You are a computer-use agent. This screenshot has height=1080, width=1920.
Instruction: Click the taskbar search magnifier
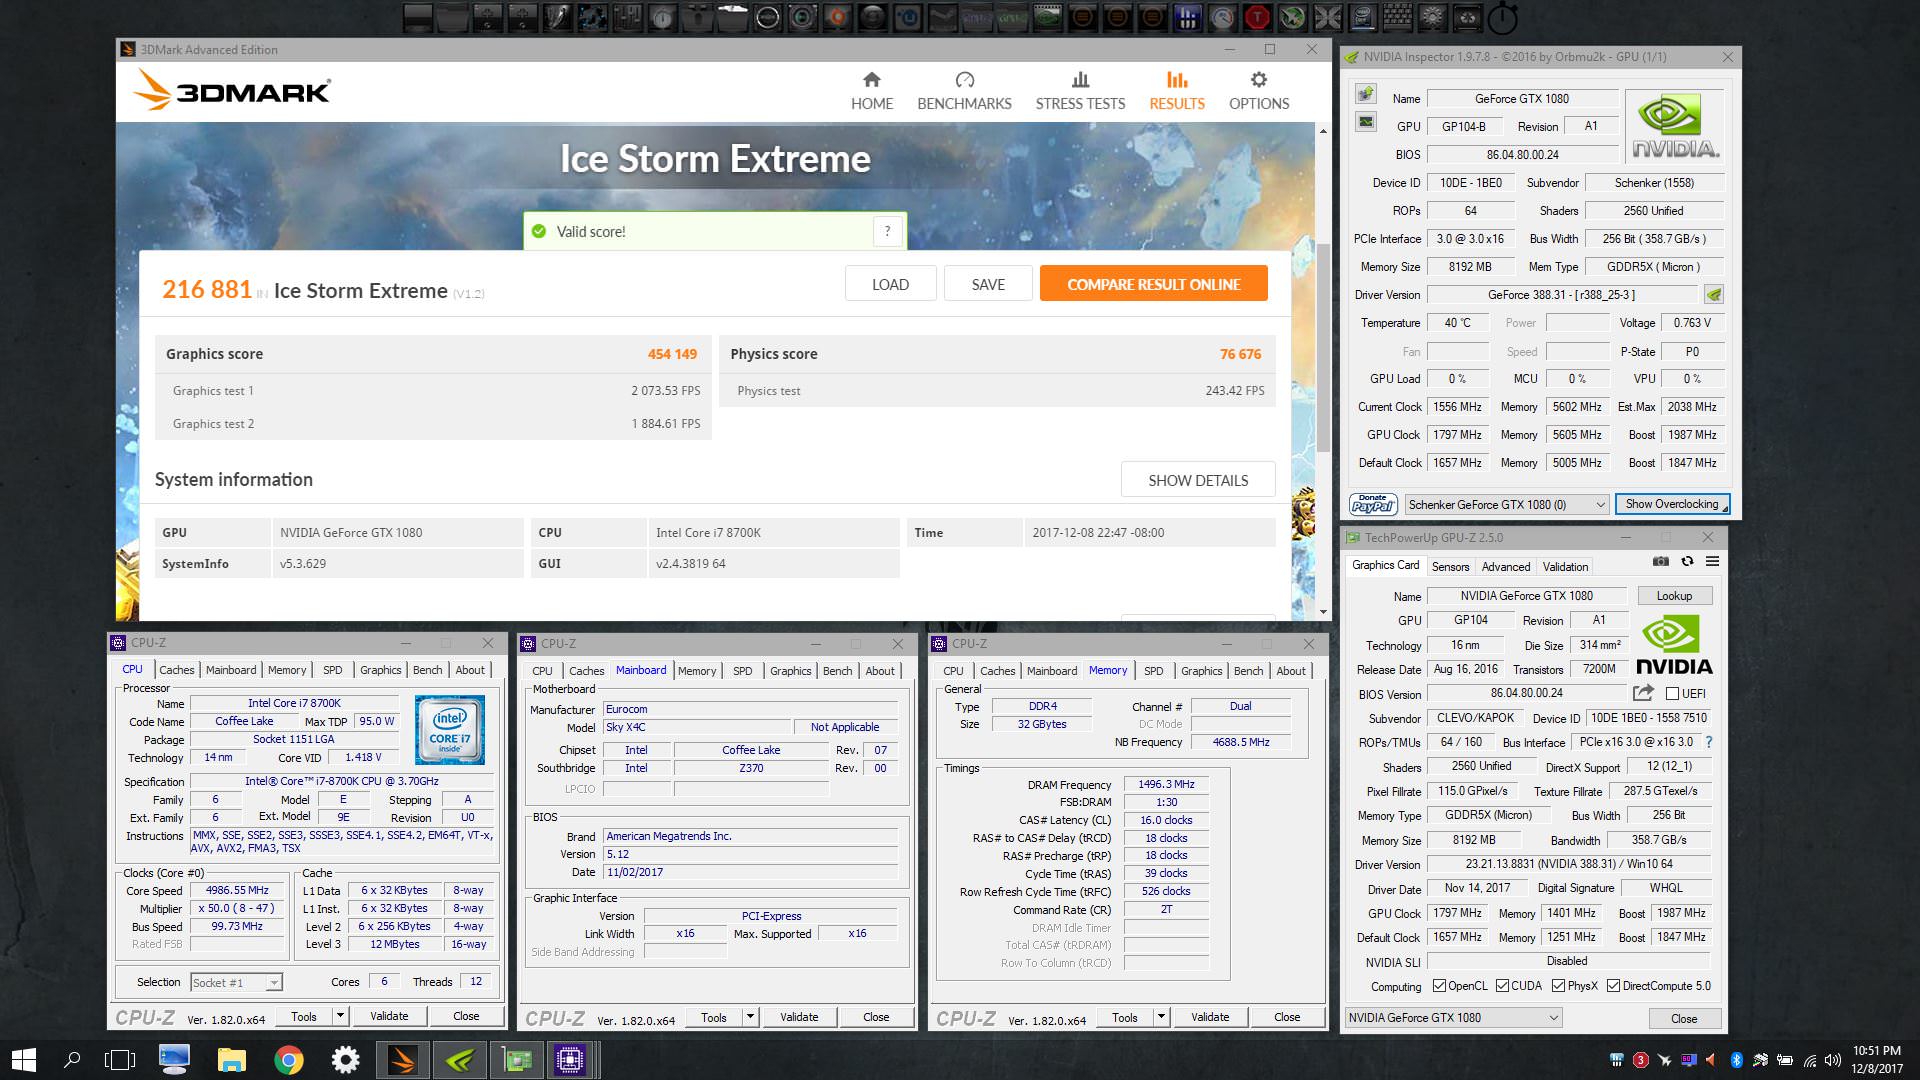72,1059
